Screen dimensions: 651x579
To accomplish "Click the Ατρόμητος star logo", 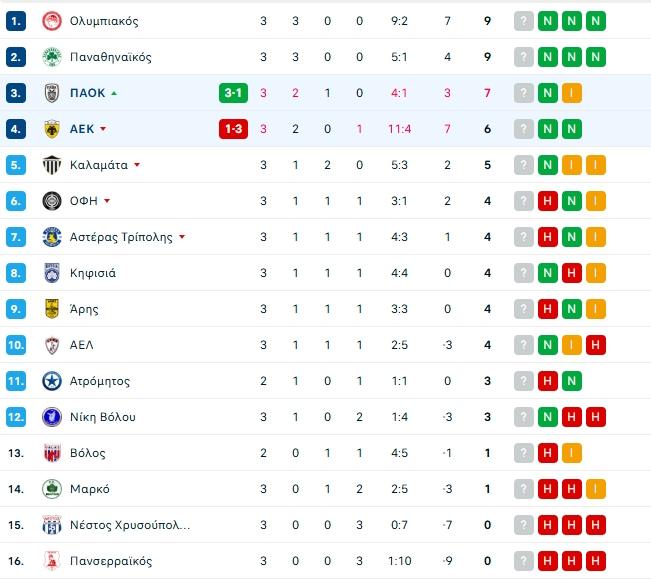I will tap(52, 381).
